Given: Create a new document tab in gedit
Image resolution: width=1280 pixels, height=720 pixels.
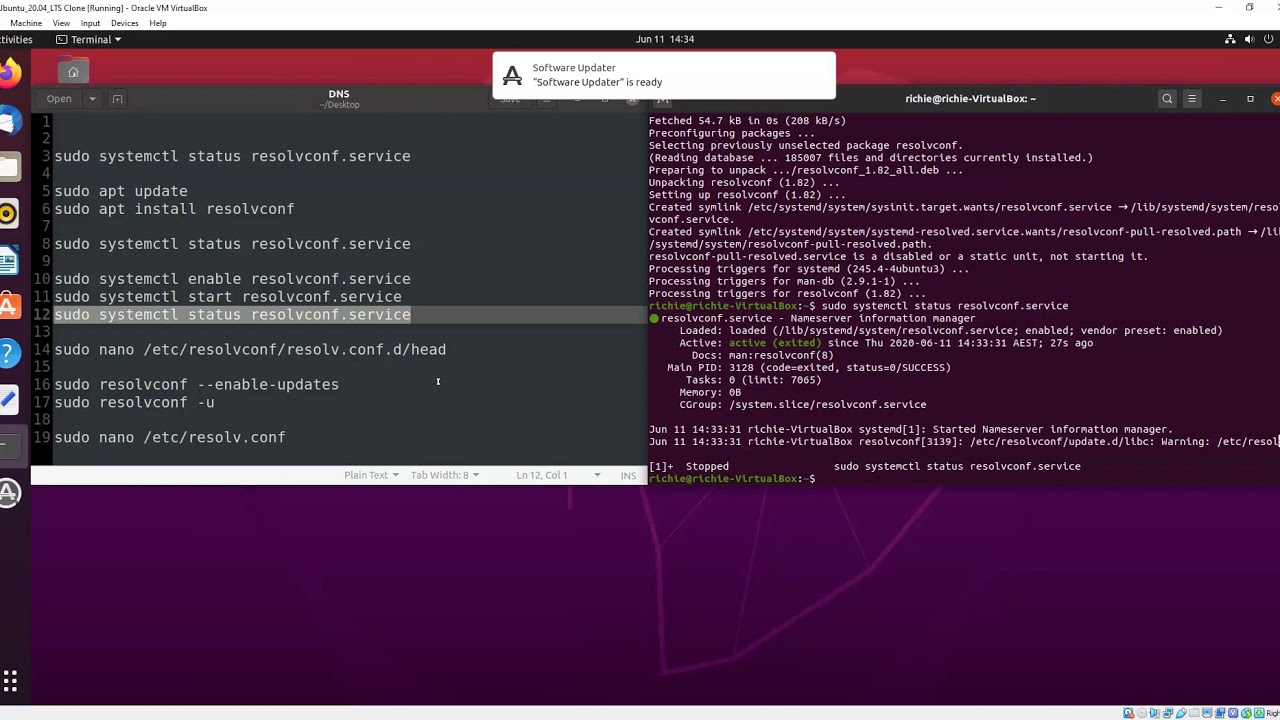Looking at the screenshot, I should (117, 99).
